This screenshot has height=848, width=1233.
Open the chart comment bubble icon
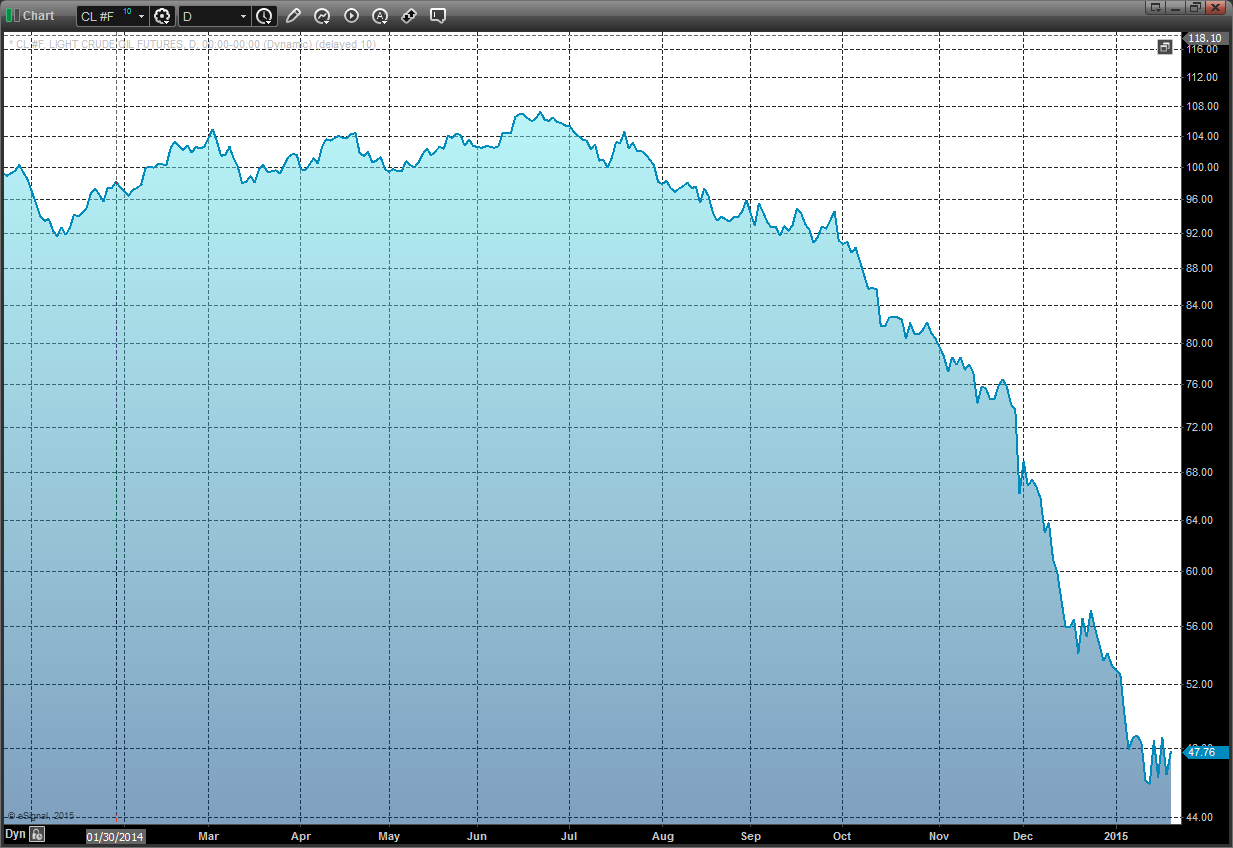point(438,16)
